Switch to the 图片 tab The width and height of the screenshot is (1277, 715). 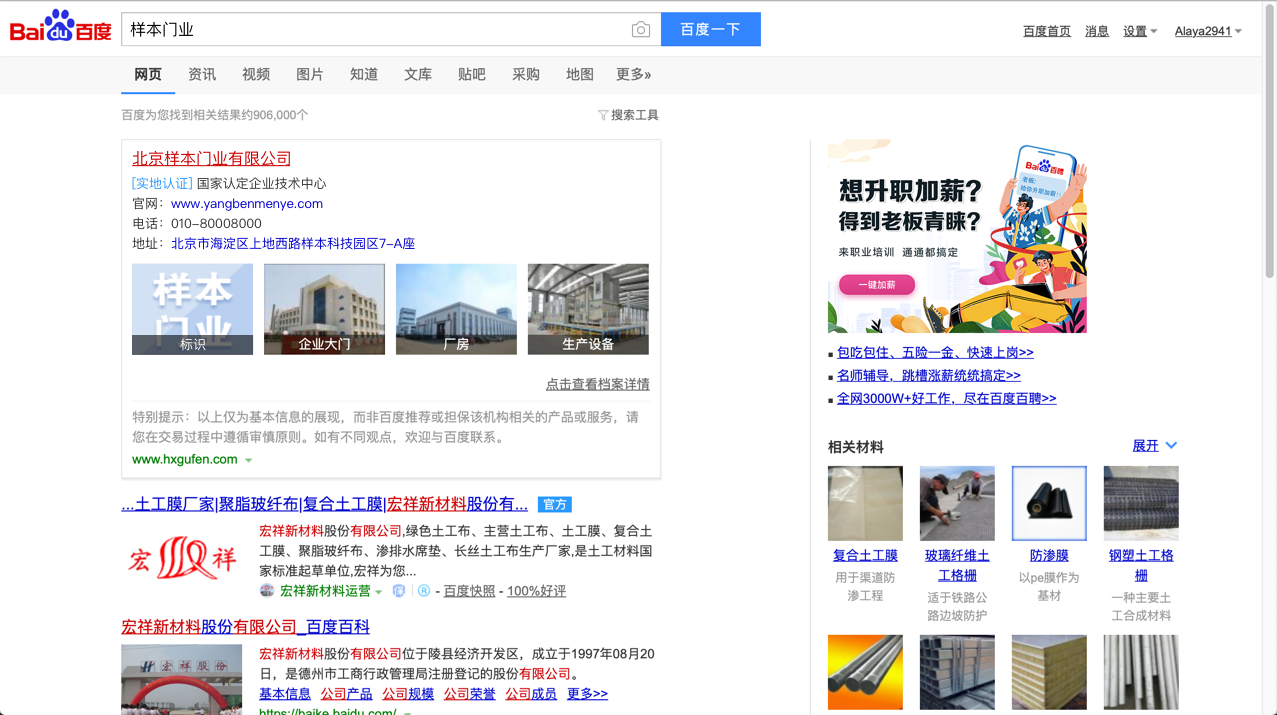[310, 74]
